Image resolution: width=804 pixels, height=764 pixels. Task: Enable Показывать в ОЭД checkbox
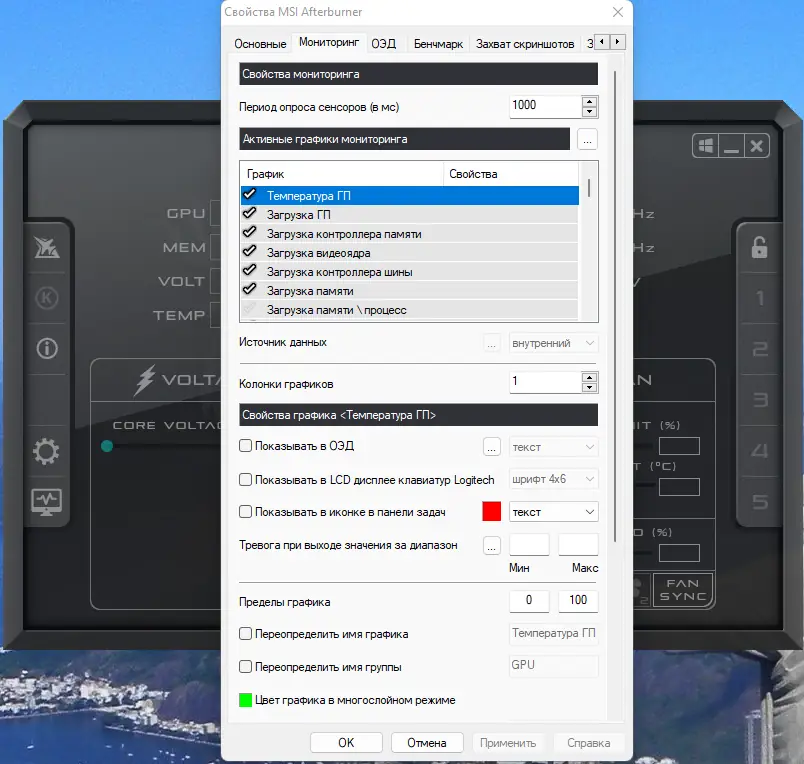pos(246,446)
